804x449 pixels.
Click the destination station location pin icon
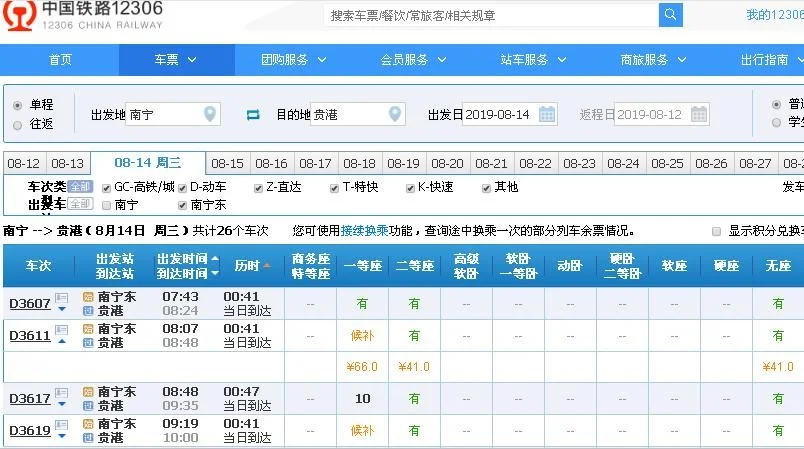394,114
